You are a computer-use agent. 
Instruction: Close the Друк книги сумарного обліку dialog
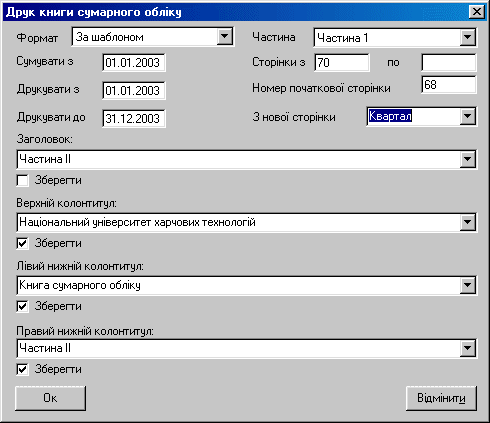(477, 12)
